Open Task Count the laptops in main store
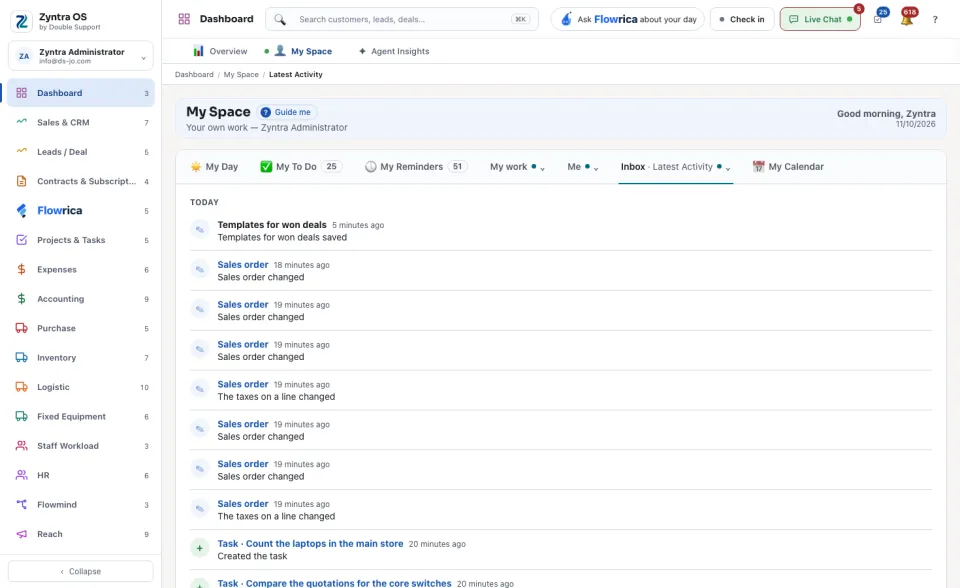 coord(310,543)
